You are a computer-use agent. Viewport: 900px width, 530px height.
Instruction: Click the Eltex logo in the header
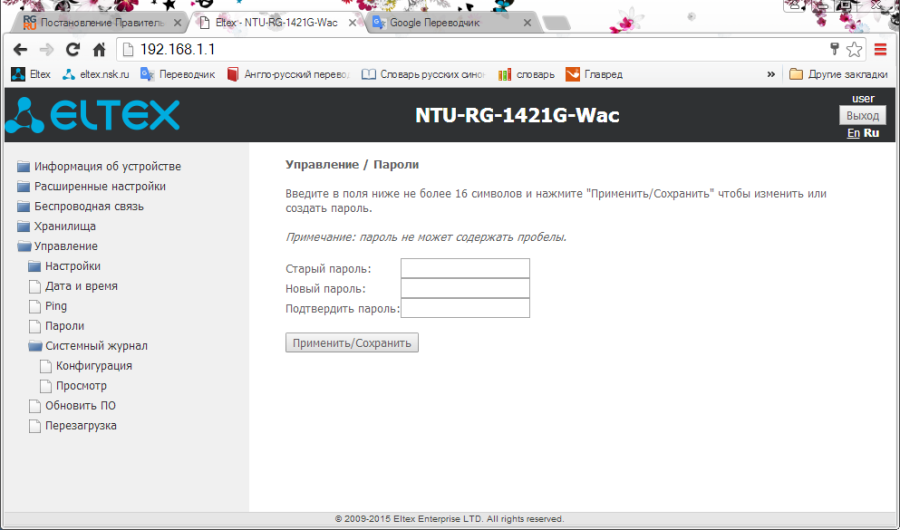tap(92, 115)
